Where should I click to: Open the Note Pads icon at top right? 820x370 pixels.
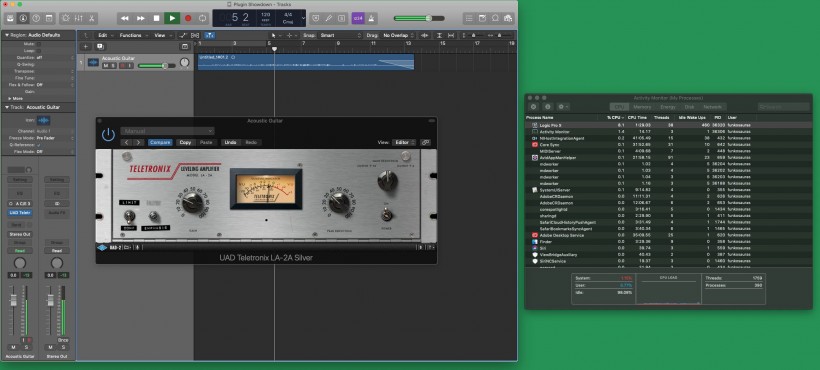[x=482, y=18]
